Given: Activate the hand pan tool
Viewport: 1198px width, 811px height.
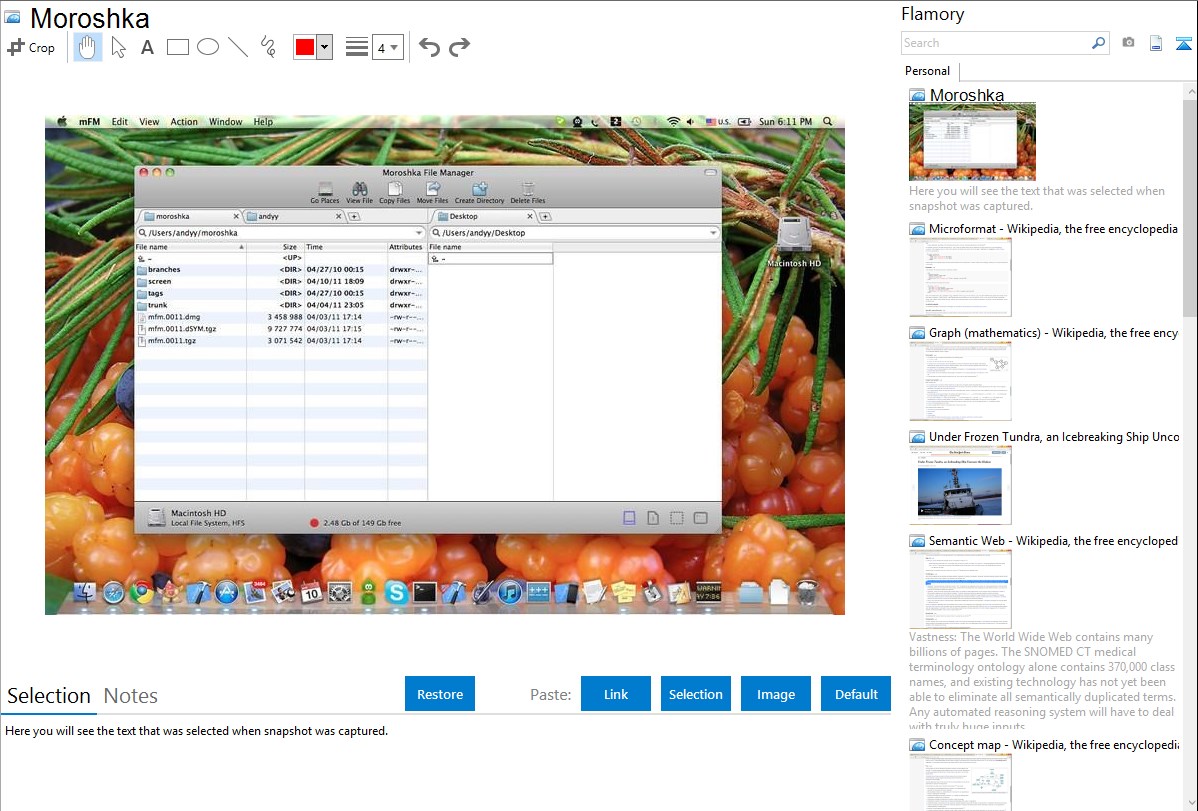Looking at the screenshot, I should pyautogui.click(x=88, y=47).
